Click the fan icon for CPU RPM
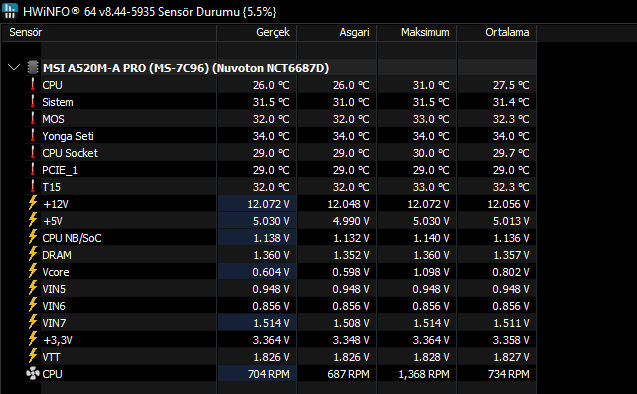The image size is (637, 394). (x=33, y=373)
